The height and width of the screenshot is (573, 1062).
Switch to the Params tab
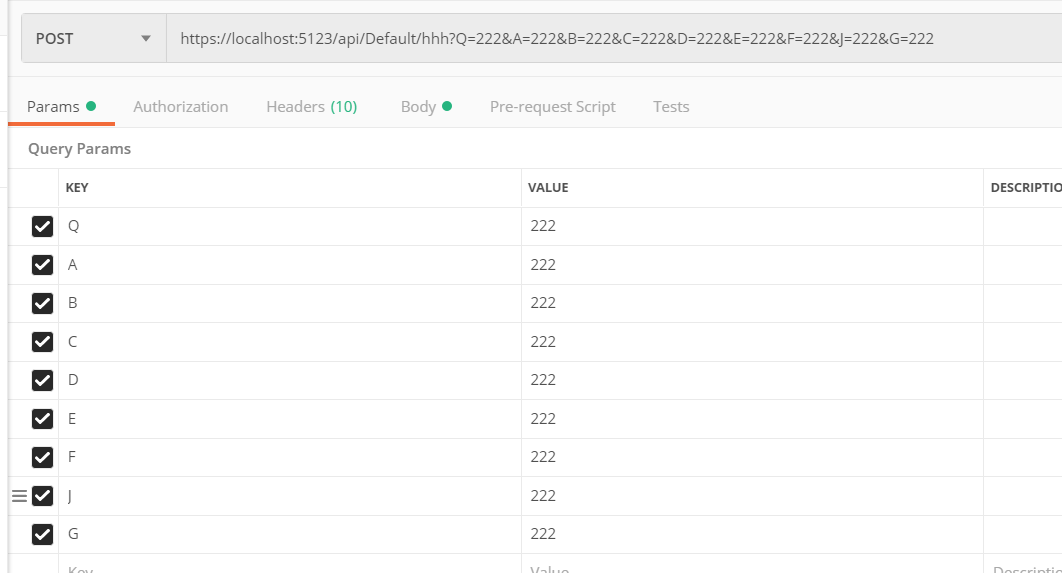click(61, 106)
